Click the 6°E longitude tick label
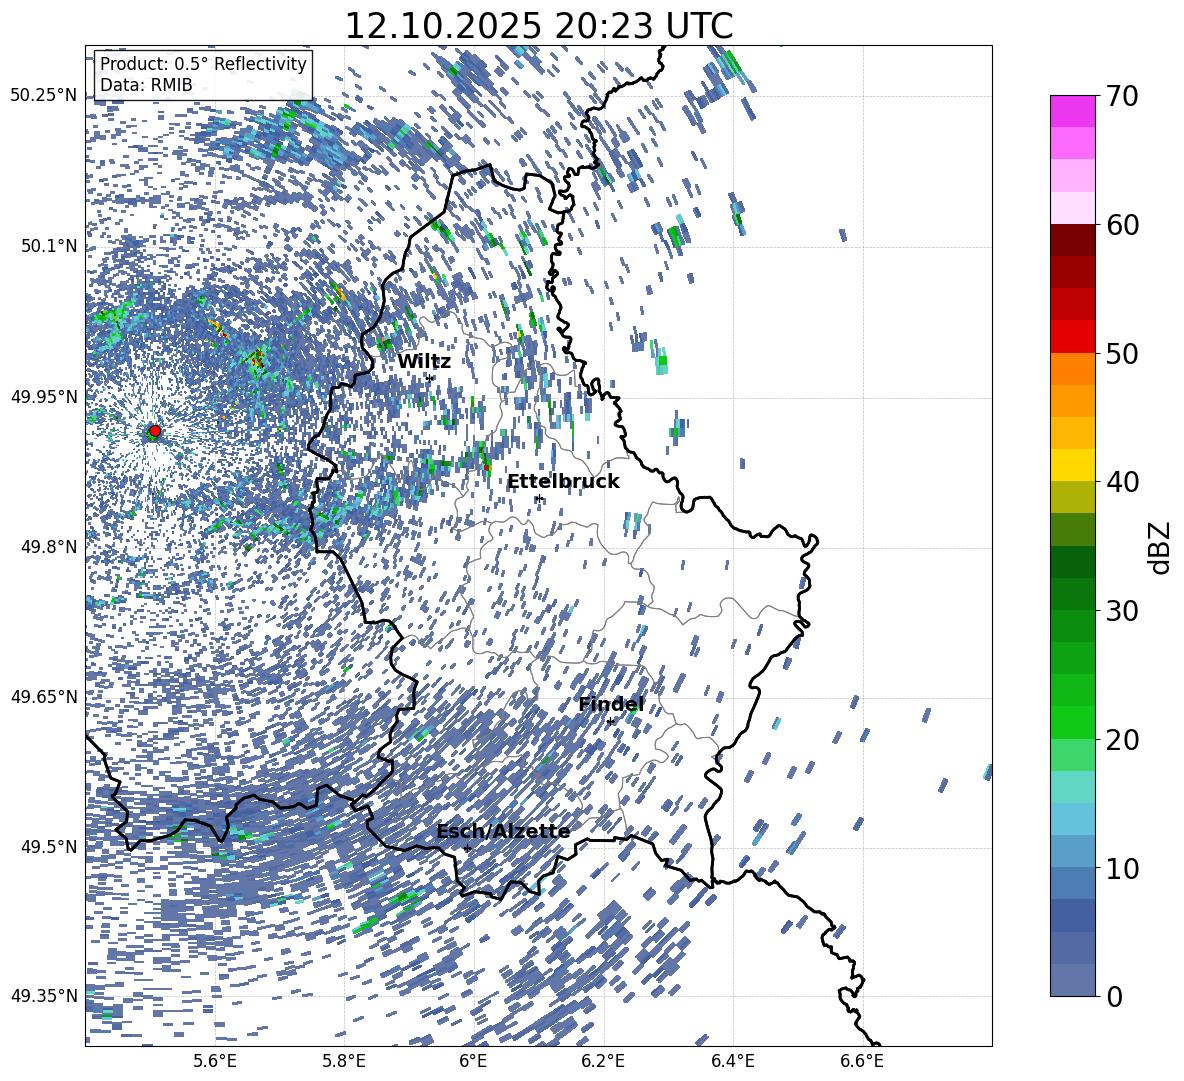This screenshot has width=1184, height=1081. point(473,1061)
